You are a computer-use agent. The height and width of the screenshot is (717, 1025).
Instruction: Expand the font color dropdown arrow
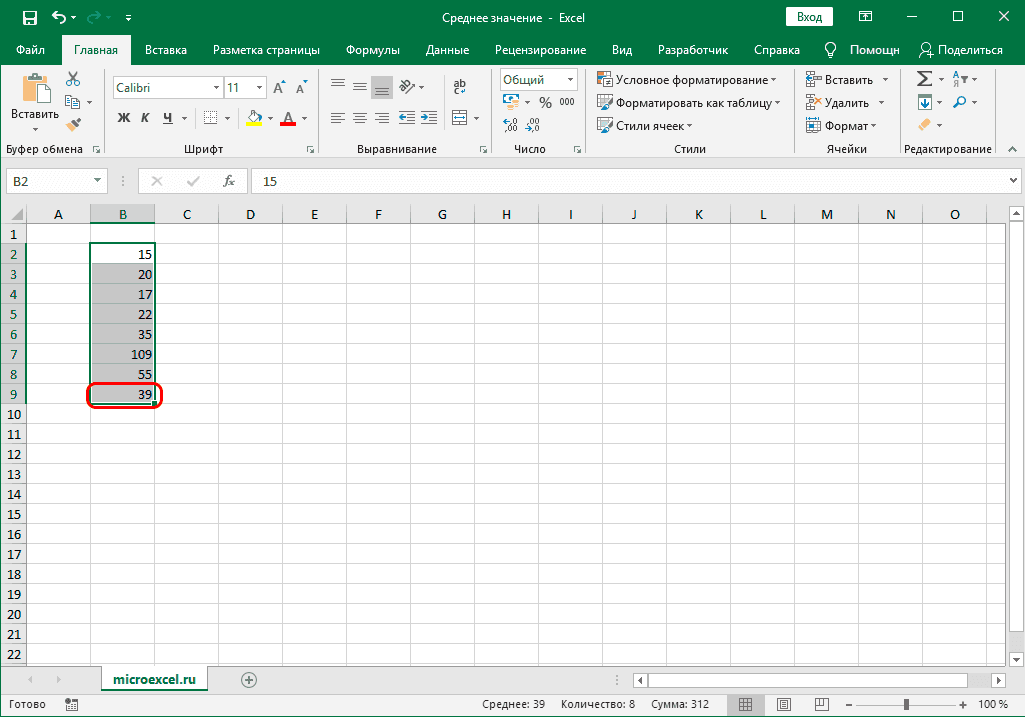click(304, 118)
